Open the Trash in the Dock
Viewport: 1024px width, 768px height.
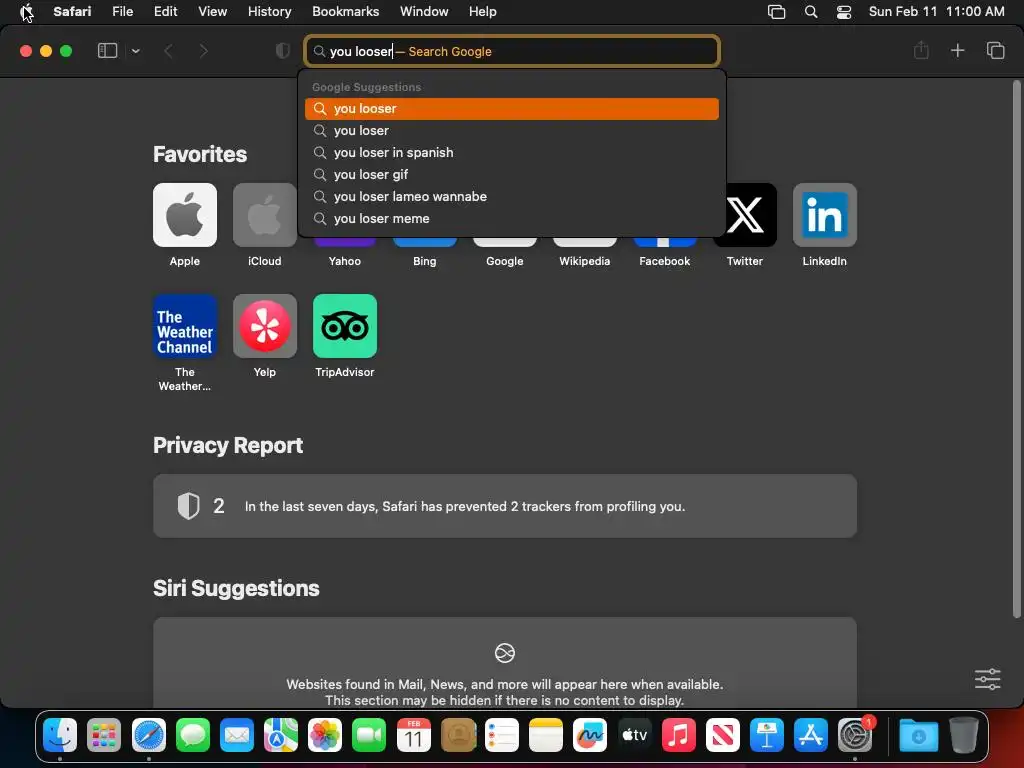[x=963, y=735]
